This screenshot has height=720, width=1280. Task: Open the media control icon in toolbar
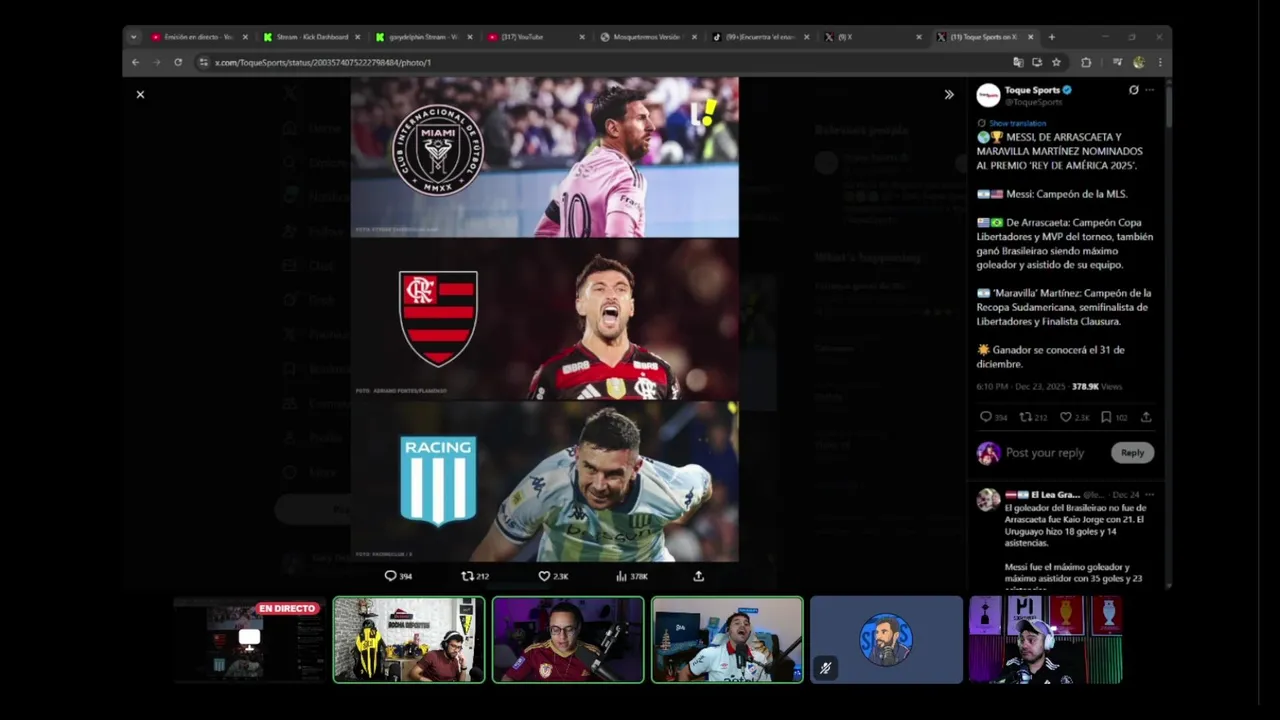click(x=1117, y=62)
